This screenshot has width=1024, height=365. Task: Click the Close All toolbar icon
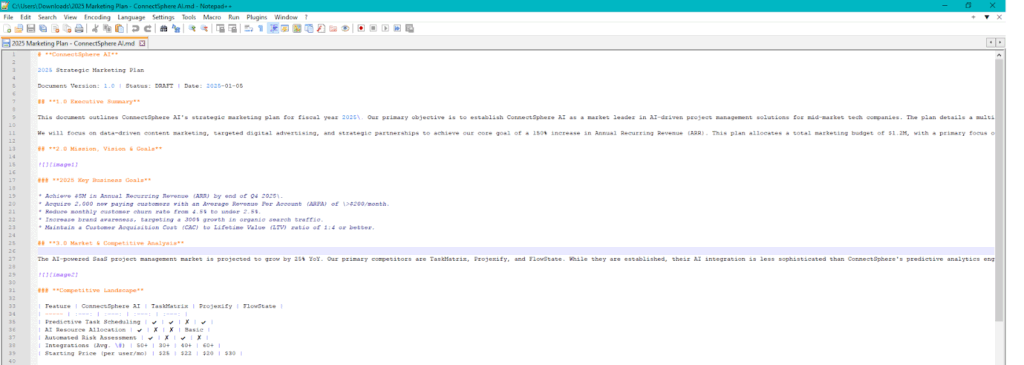pos(67,29)
